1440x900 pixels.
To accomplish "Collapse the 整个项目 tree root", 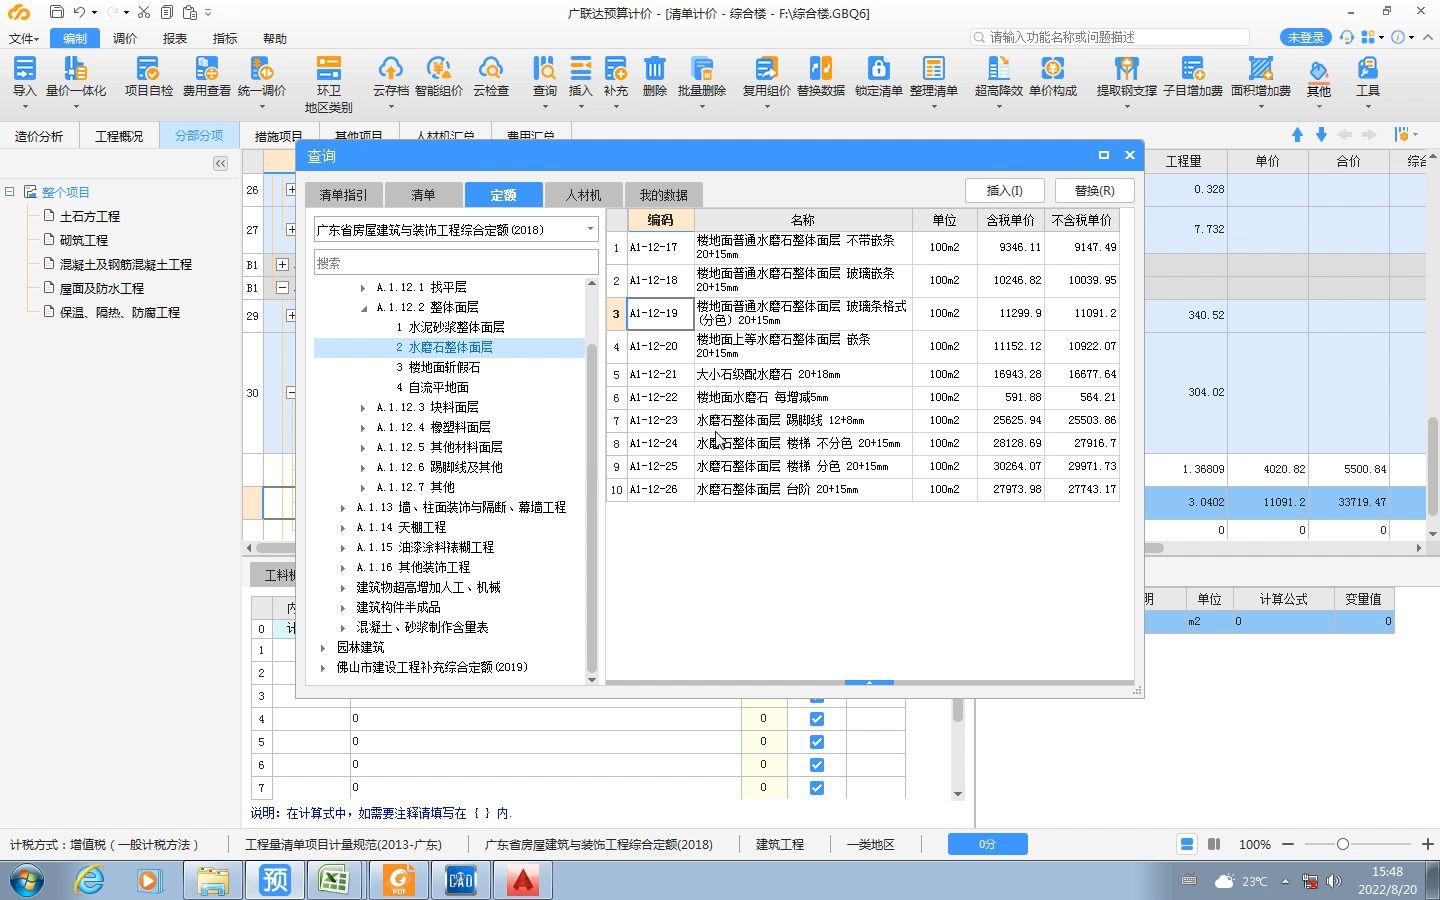I will point(10,192).
